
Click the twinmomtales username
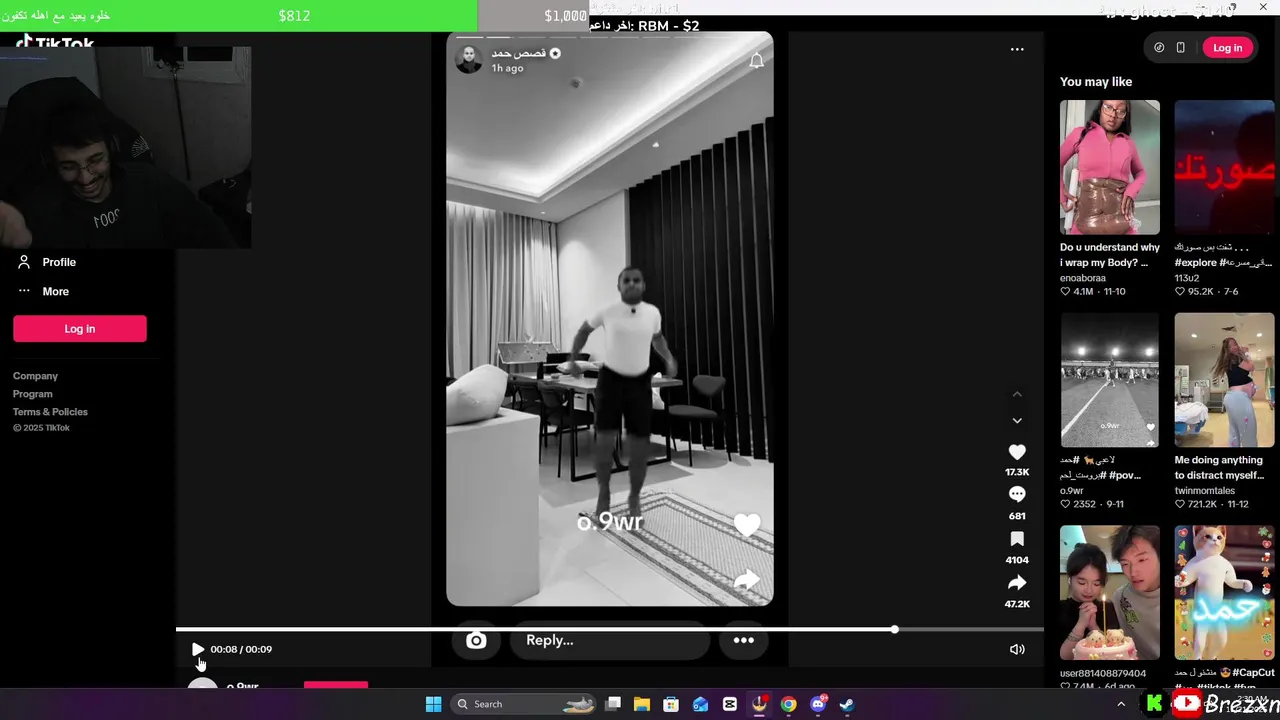(1205, 491)
